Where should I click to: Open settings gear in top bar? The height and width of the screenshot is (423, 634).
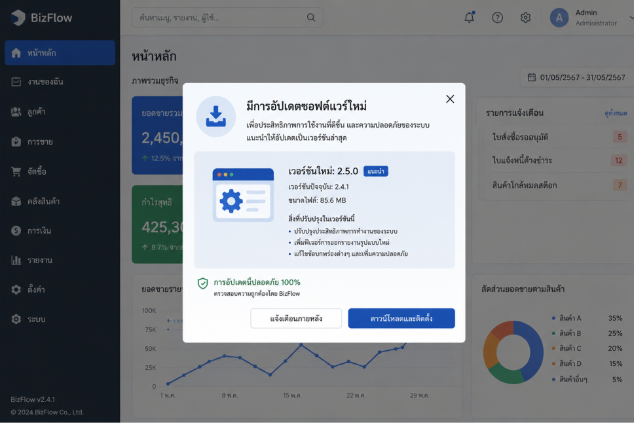(525, 17)
